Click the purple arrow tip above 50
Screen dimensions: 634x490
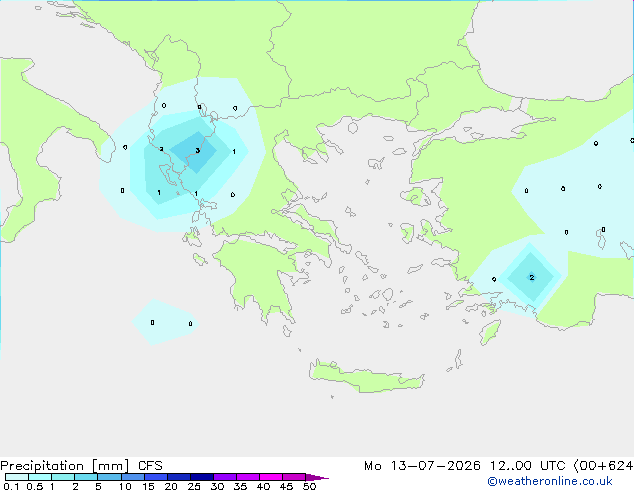pos(317,477)
